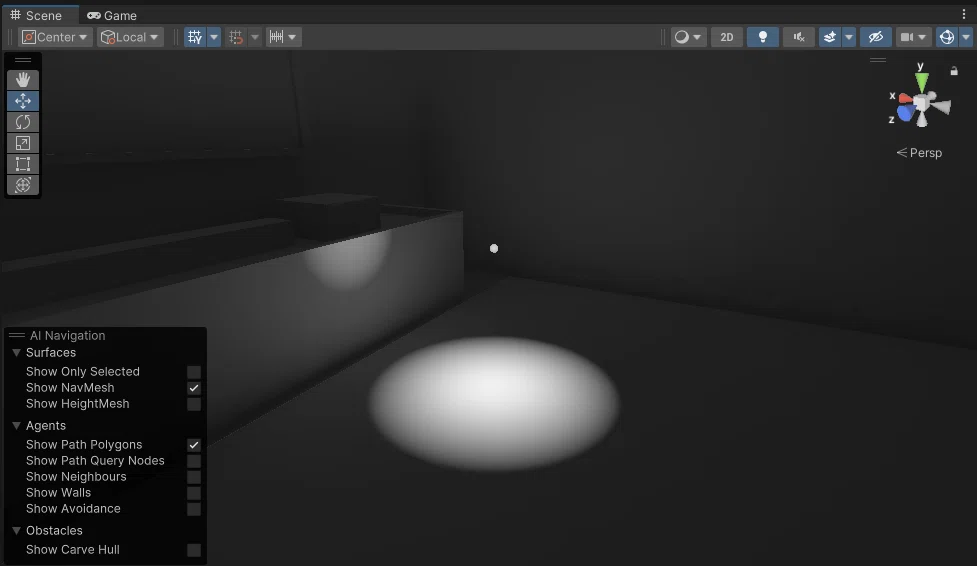This screenshot has width=977, height=566.
Task: Click the orientation gizmo overlay handle
Action: pyautogui.click(x=878, y=60)
